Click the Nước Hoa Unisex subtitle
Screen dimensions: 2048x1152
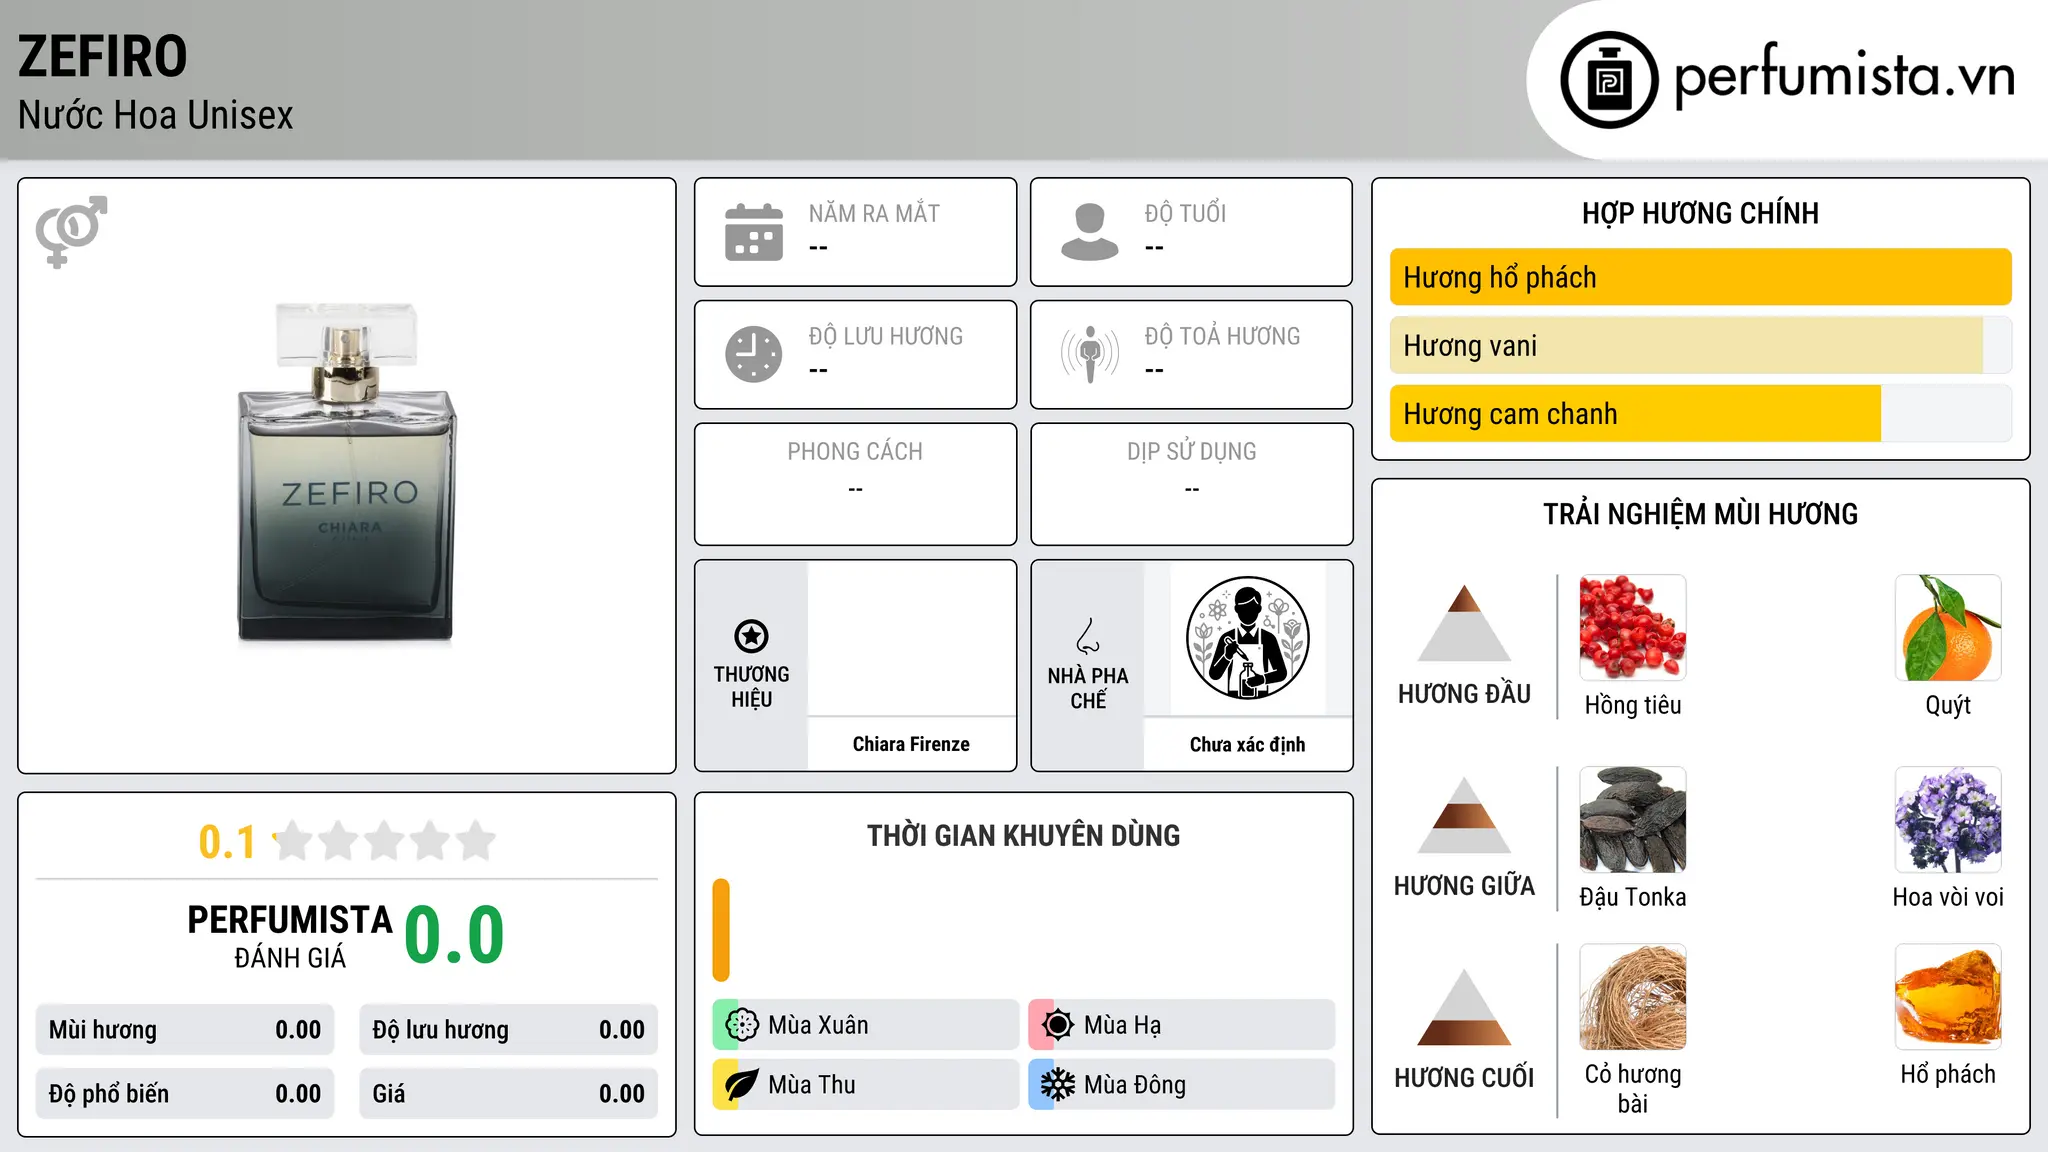coord(156,115)
